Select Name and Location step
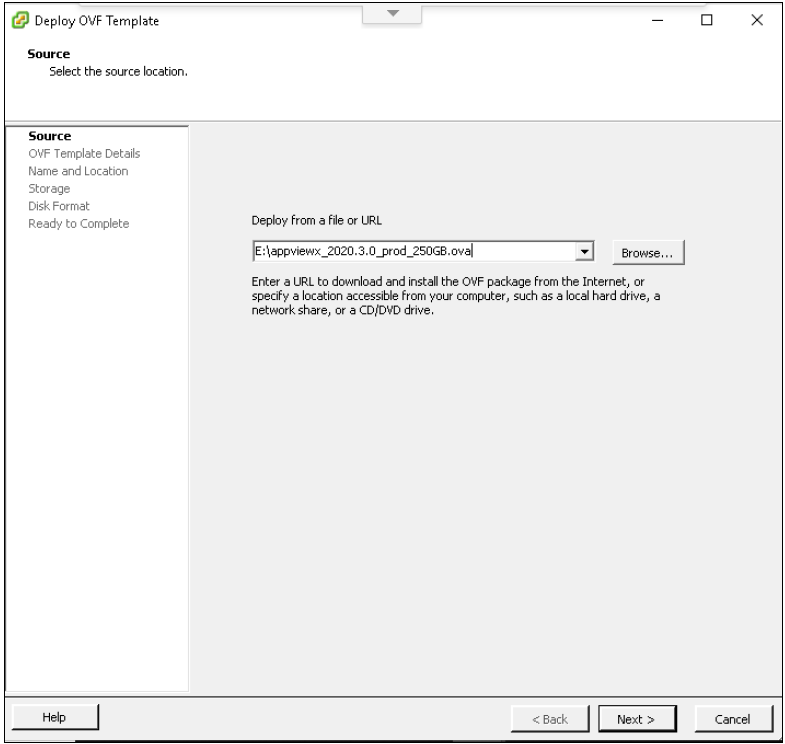The height and width of the screenshot is (744, 785). [78, 171]
